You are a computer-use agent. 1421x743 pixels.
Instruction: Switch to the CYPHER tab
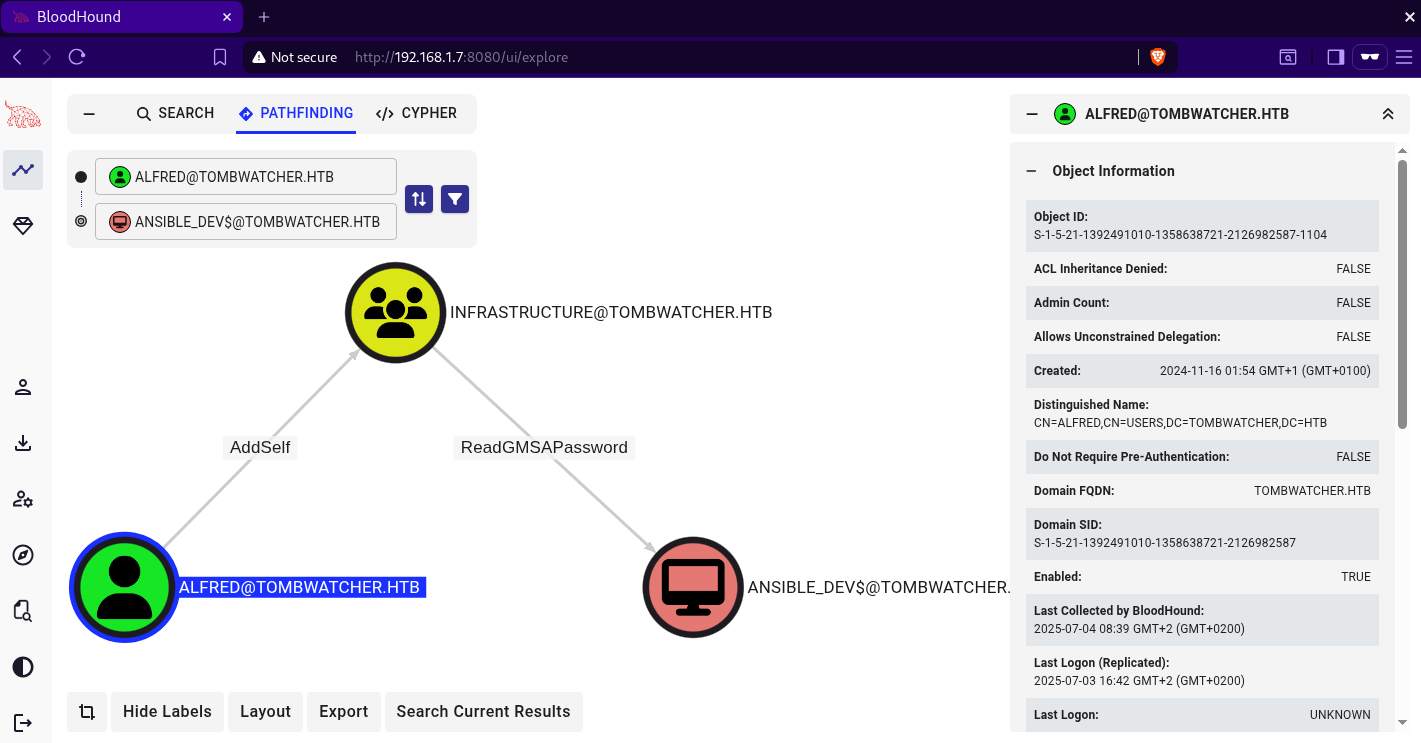tap(416, 114)
